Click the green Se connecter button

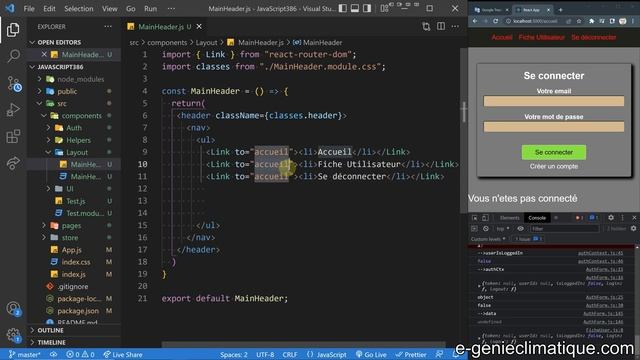[553, 152]
